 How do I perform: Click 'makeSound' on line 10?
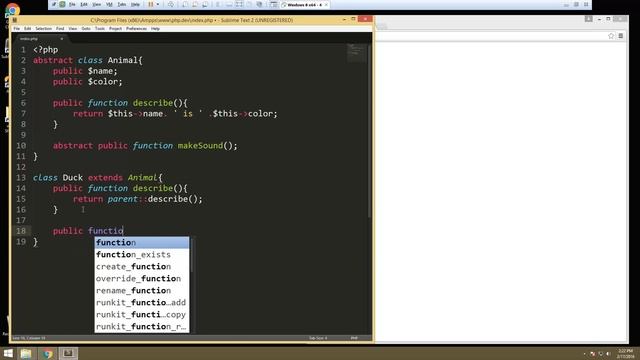200,146
